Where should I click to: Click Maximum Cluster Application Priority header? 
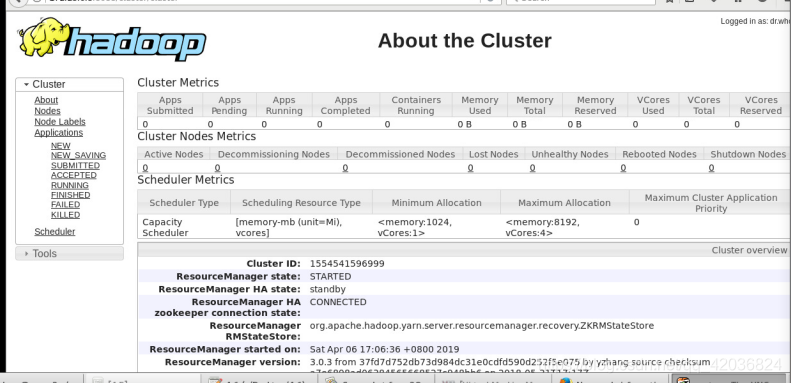(710, 202)
